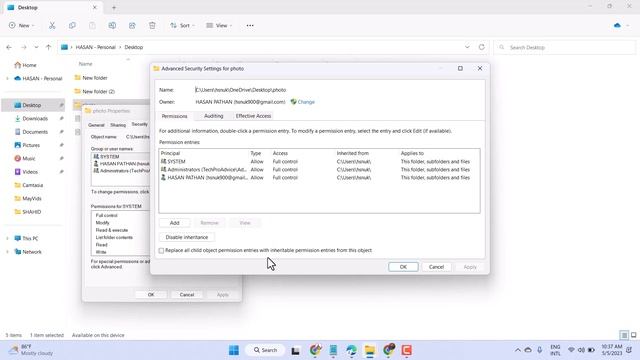This screenshot has height=360, width=640.
Task: Go up one folder level arrow
Action: [49, 47]
